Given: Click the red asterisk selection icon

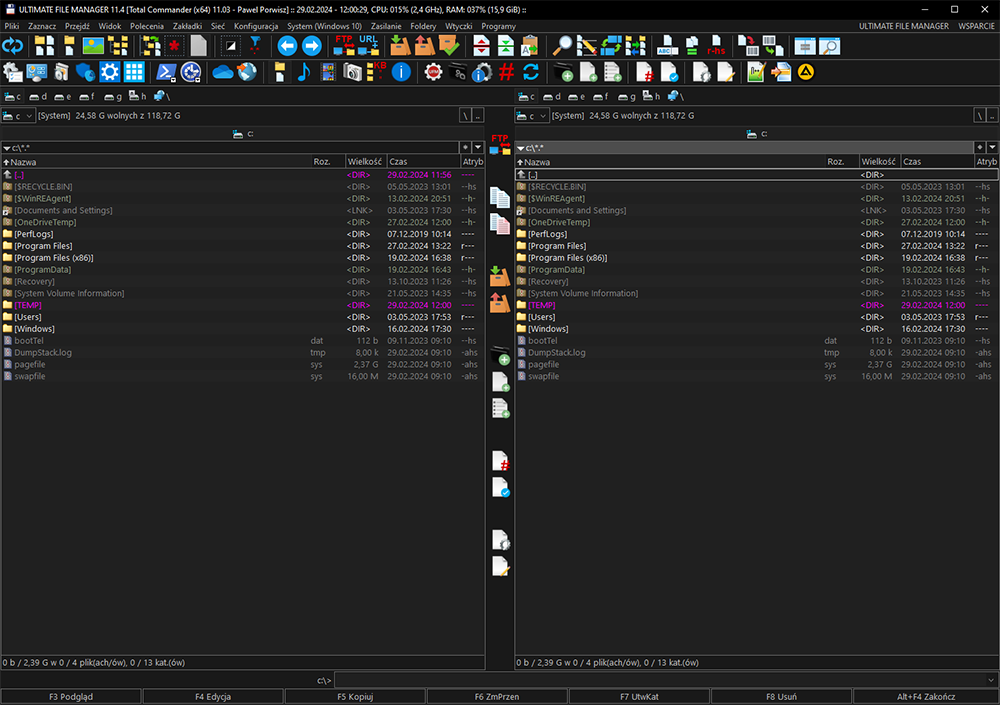Looking at the screenshot, I should coord(173,46).
